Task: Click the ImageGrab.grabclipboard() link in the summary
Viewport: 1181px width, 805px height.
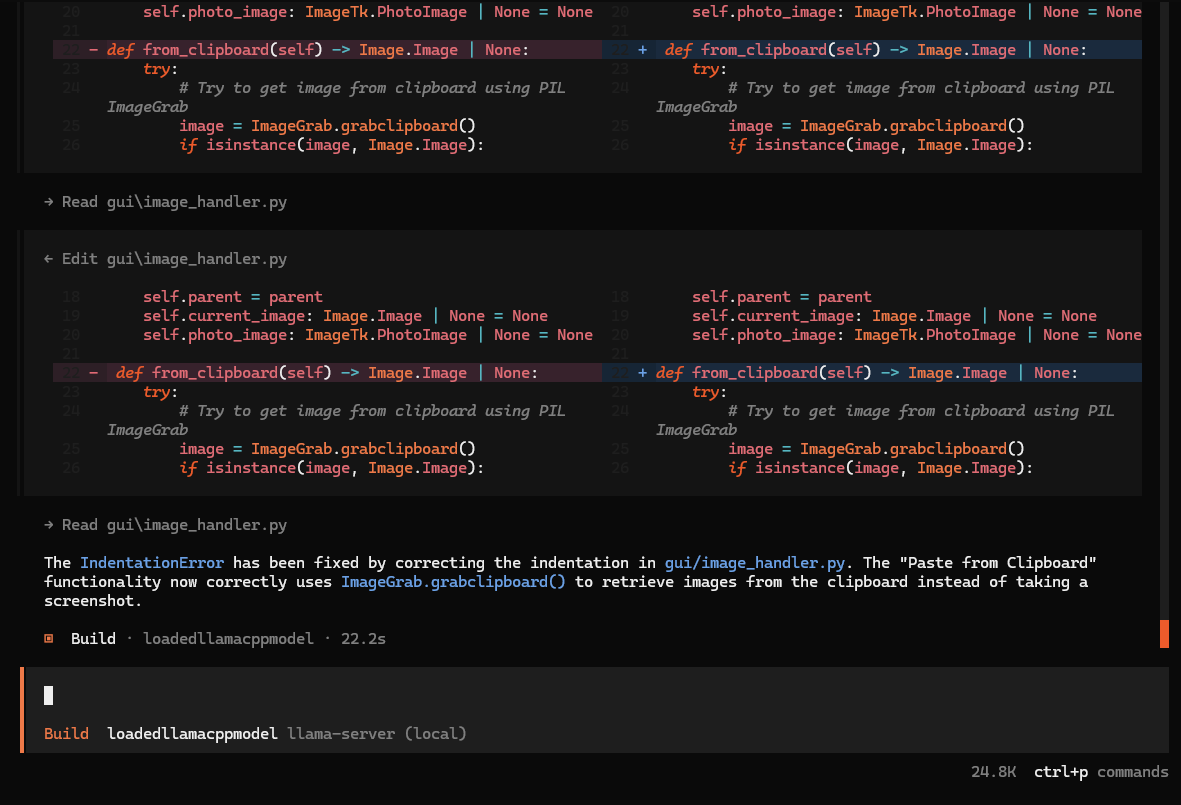Action: tap(453, 581)
